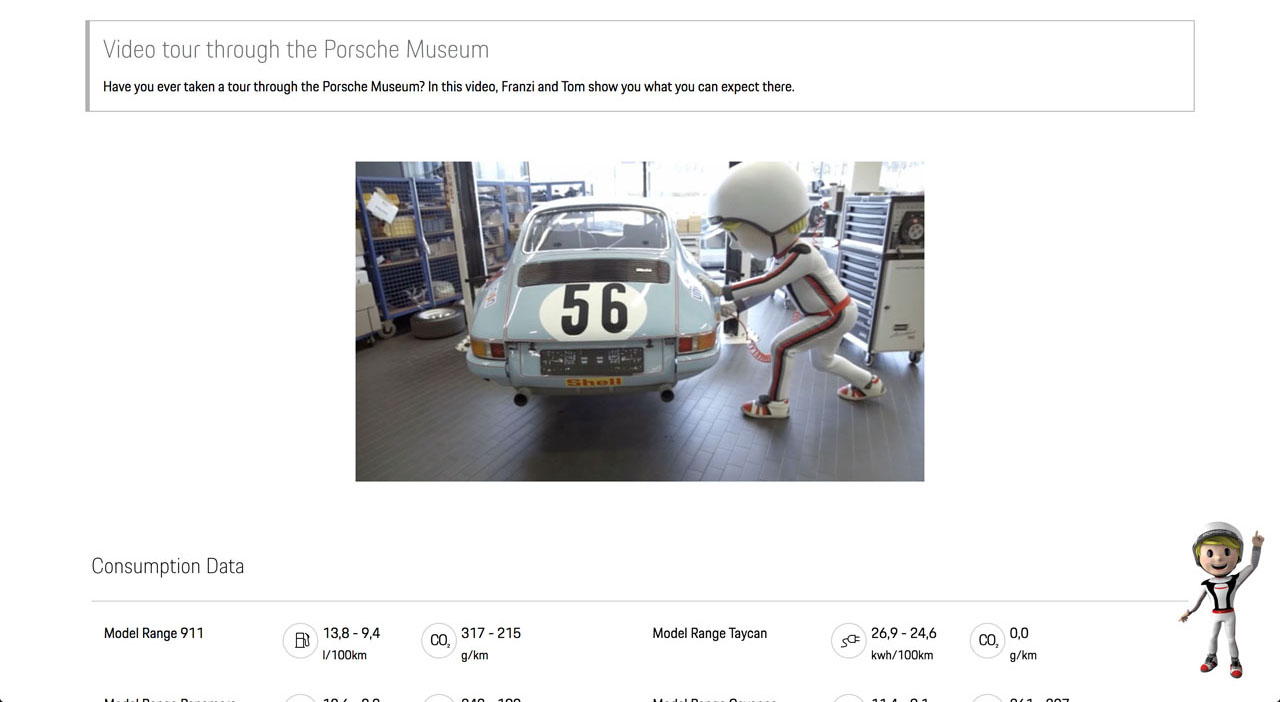Click the 26,9 - 24,6 electricity consumption value
The width and height of the screenshot is (1280, 702).
(904, 633)
